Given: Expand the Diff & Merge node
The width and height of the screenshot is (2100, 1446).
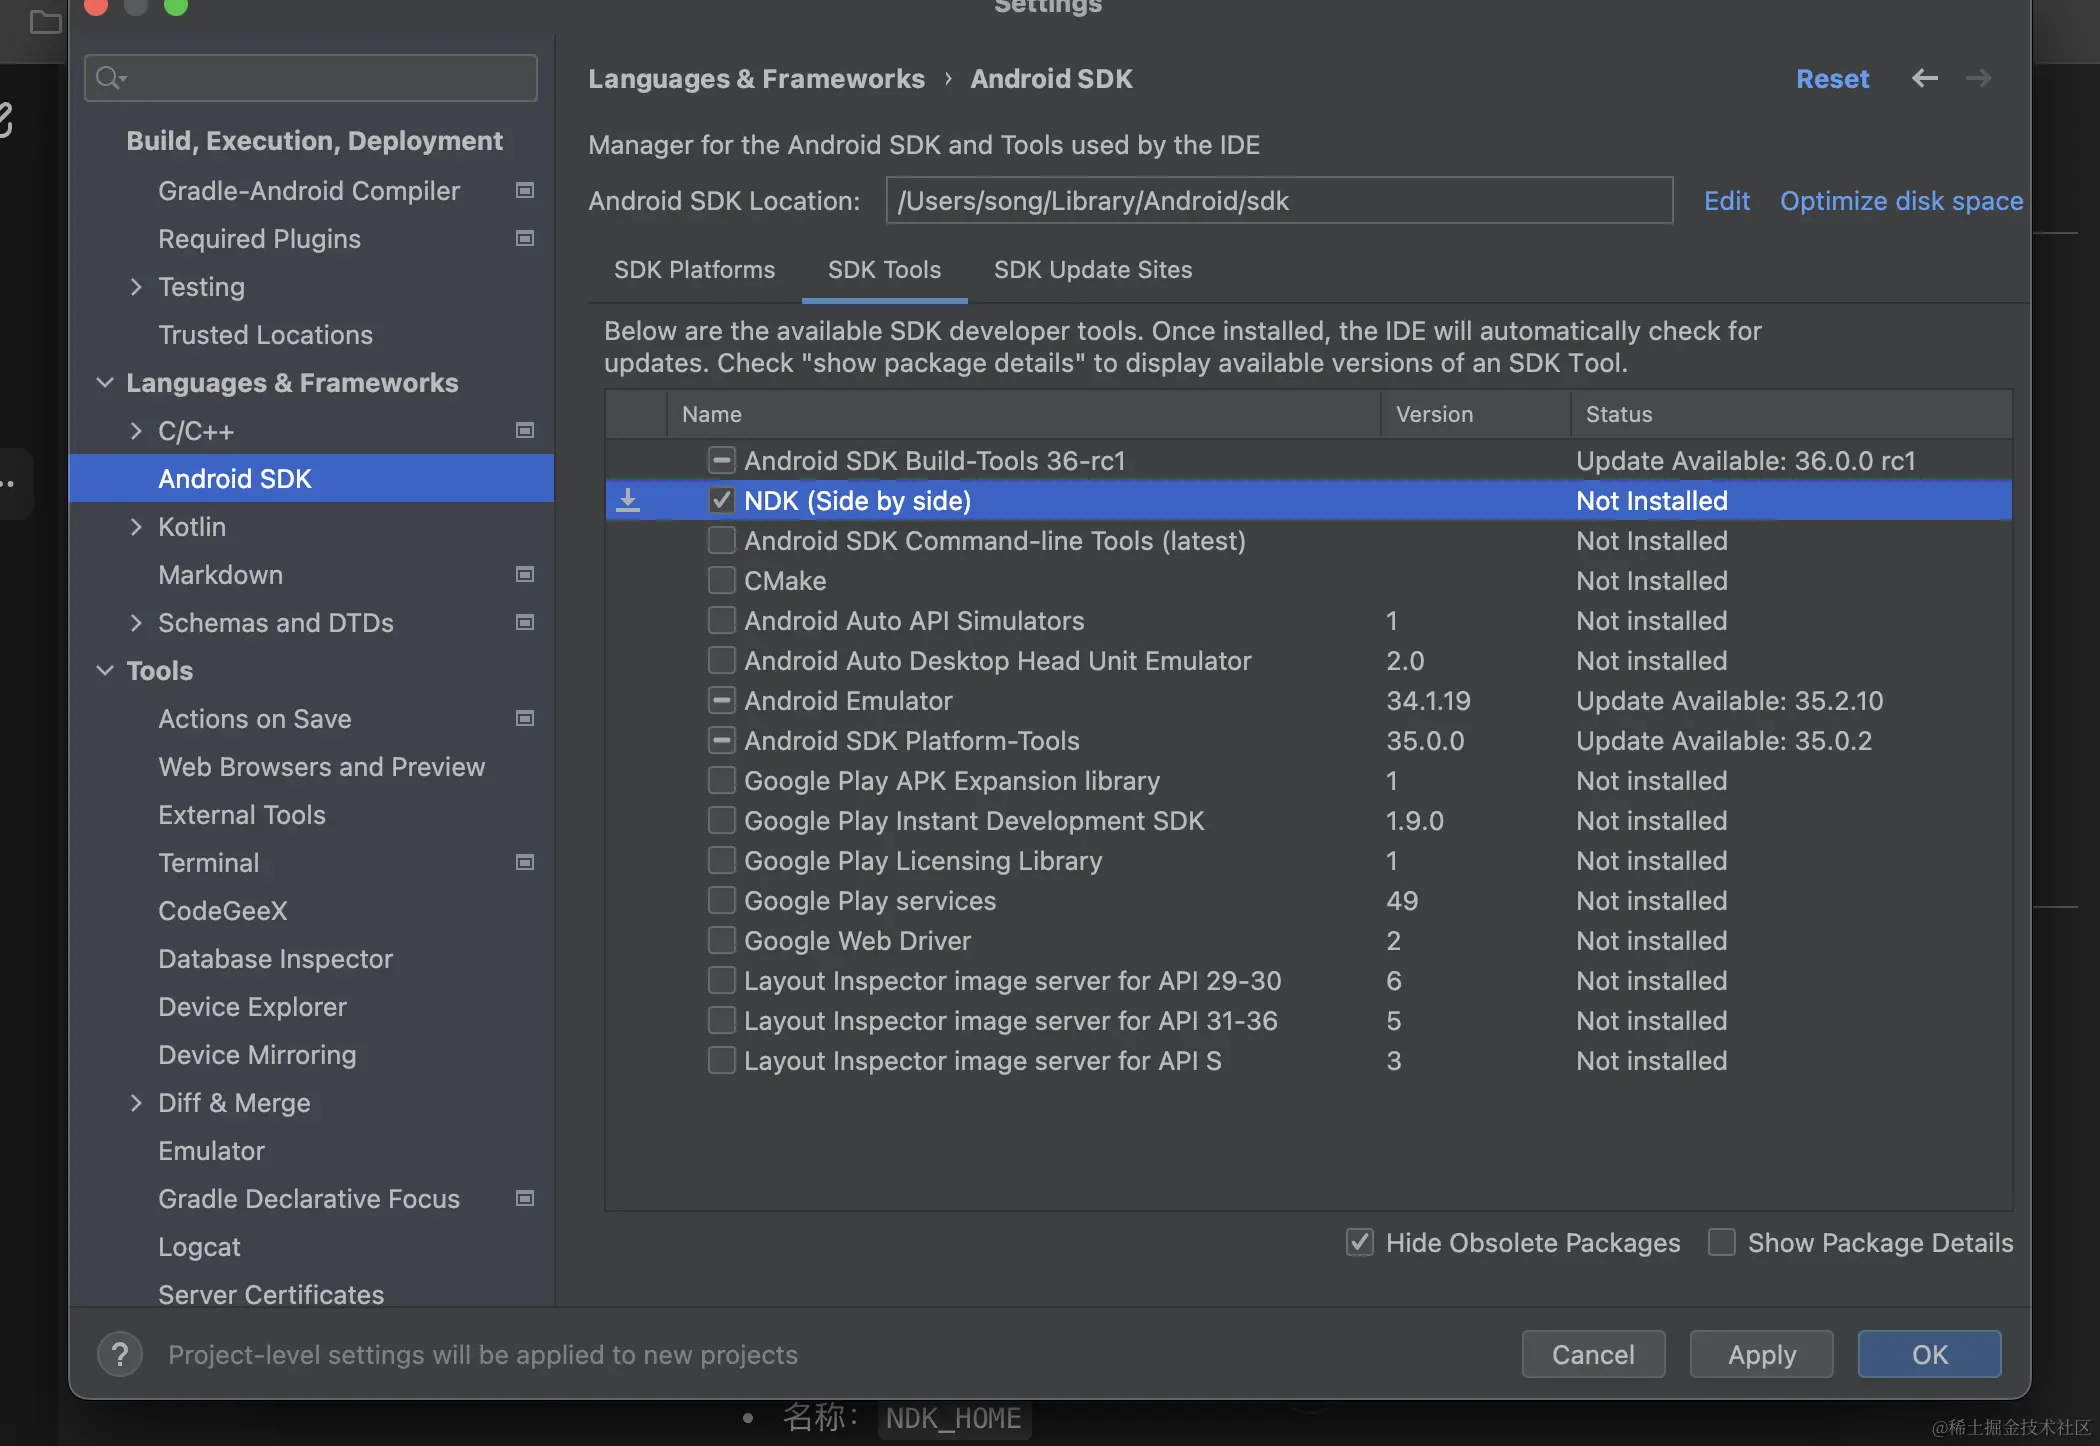Looking at the screenshot, I should tap(136, 1102).
